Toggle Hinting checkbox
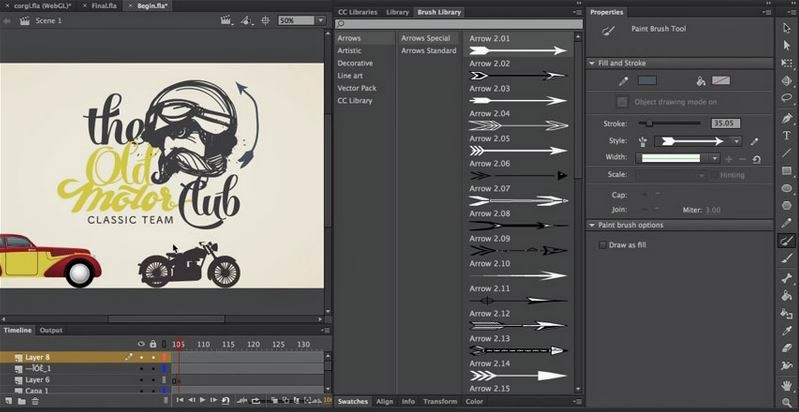This screenshot has height=412, width=799. [x=714, y=175]
